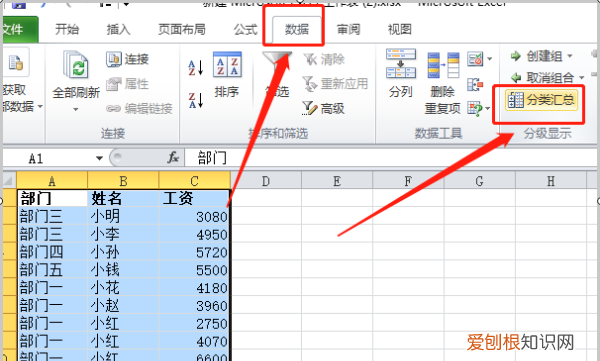Click the select-all corner of the sheet
600x361 pixels.
[x=9, y=181]
